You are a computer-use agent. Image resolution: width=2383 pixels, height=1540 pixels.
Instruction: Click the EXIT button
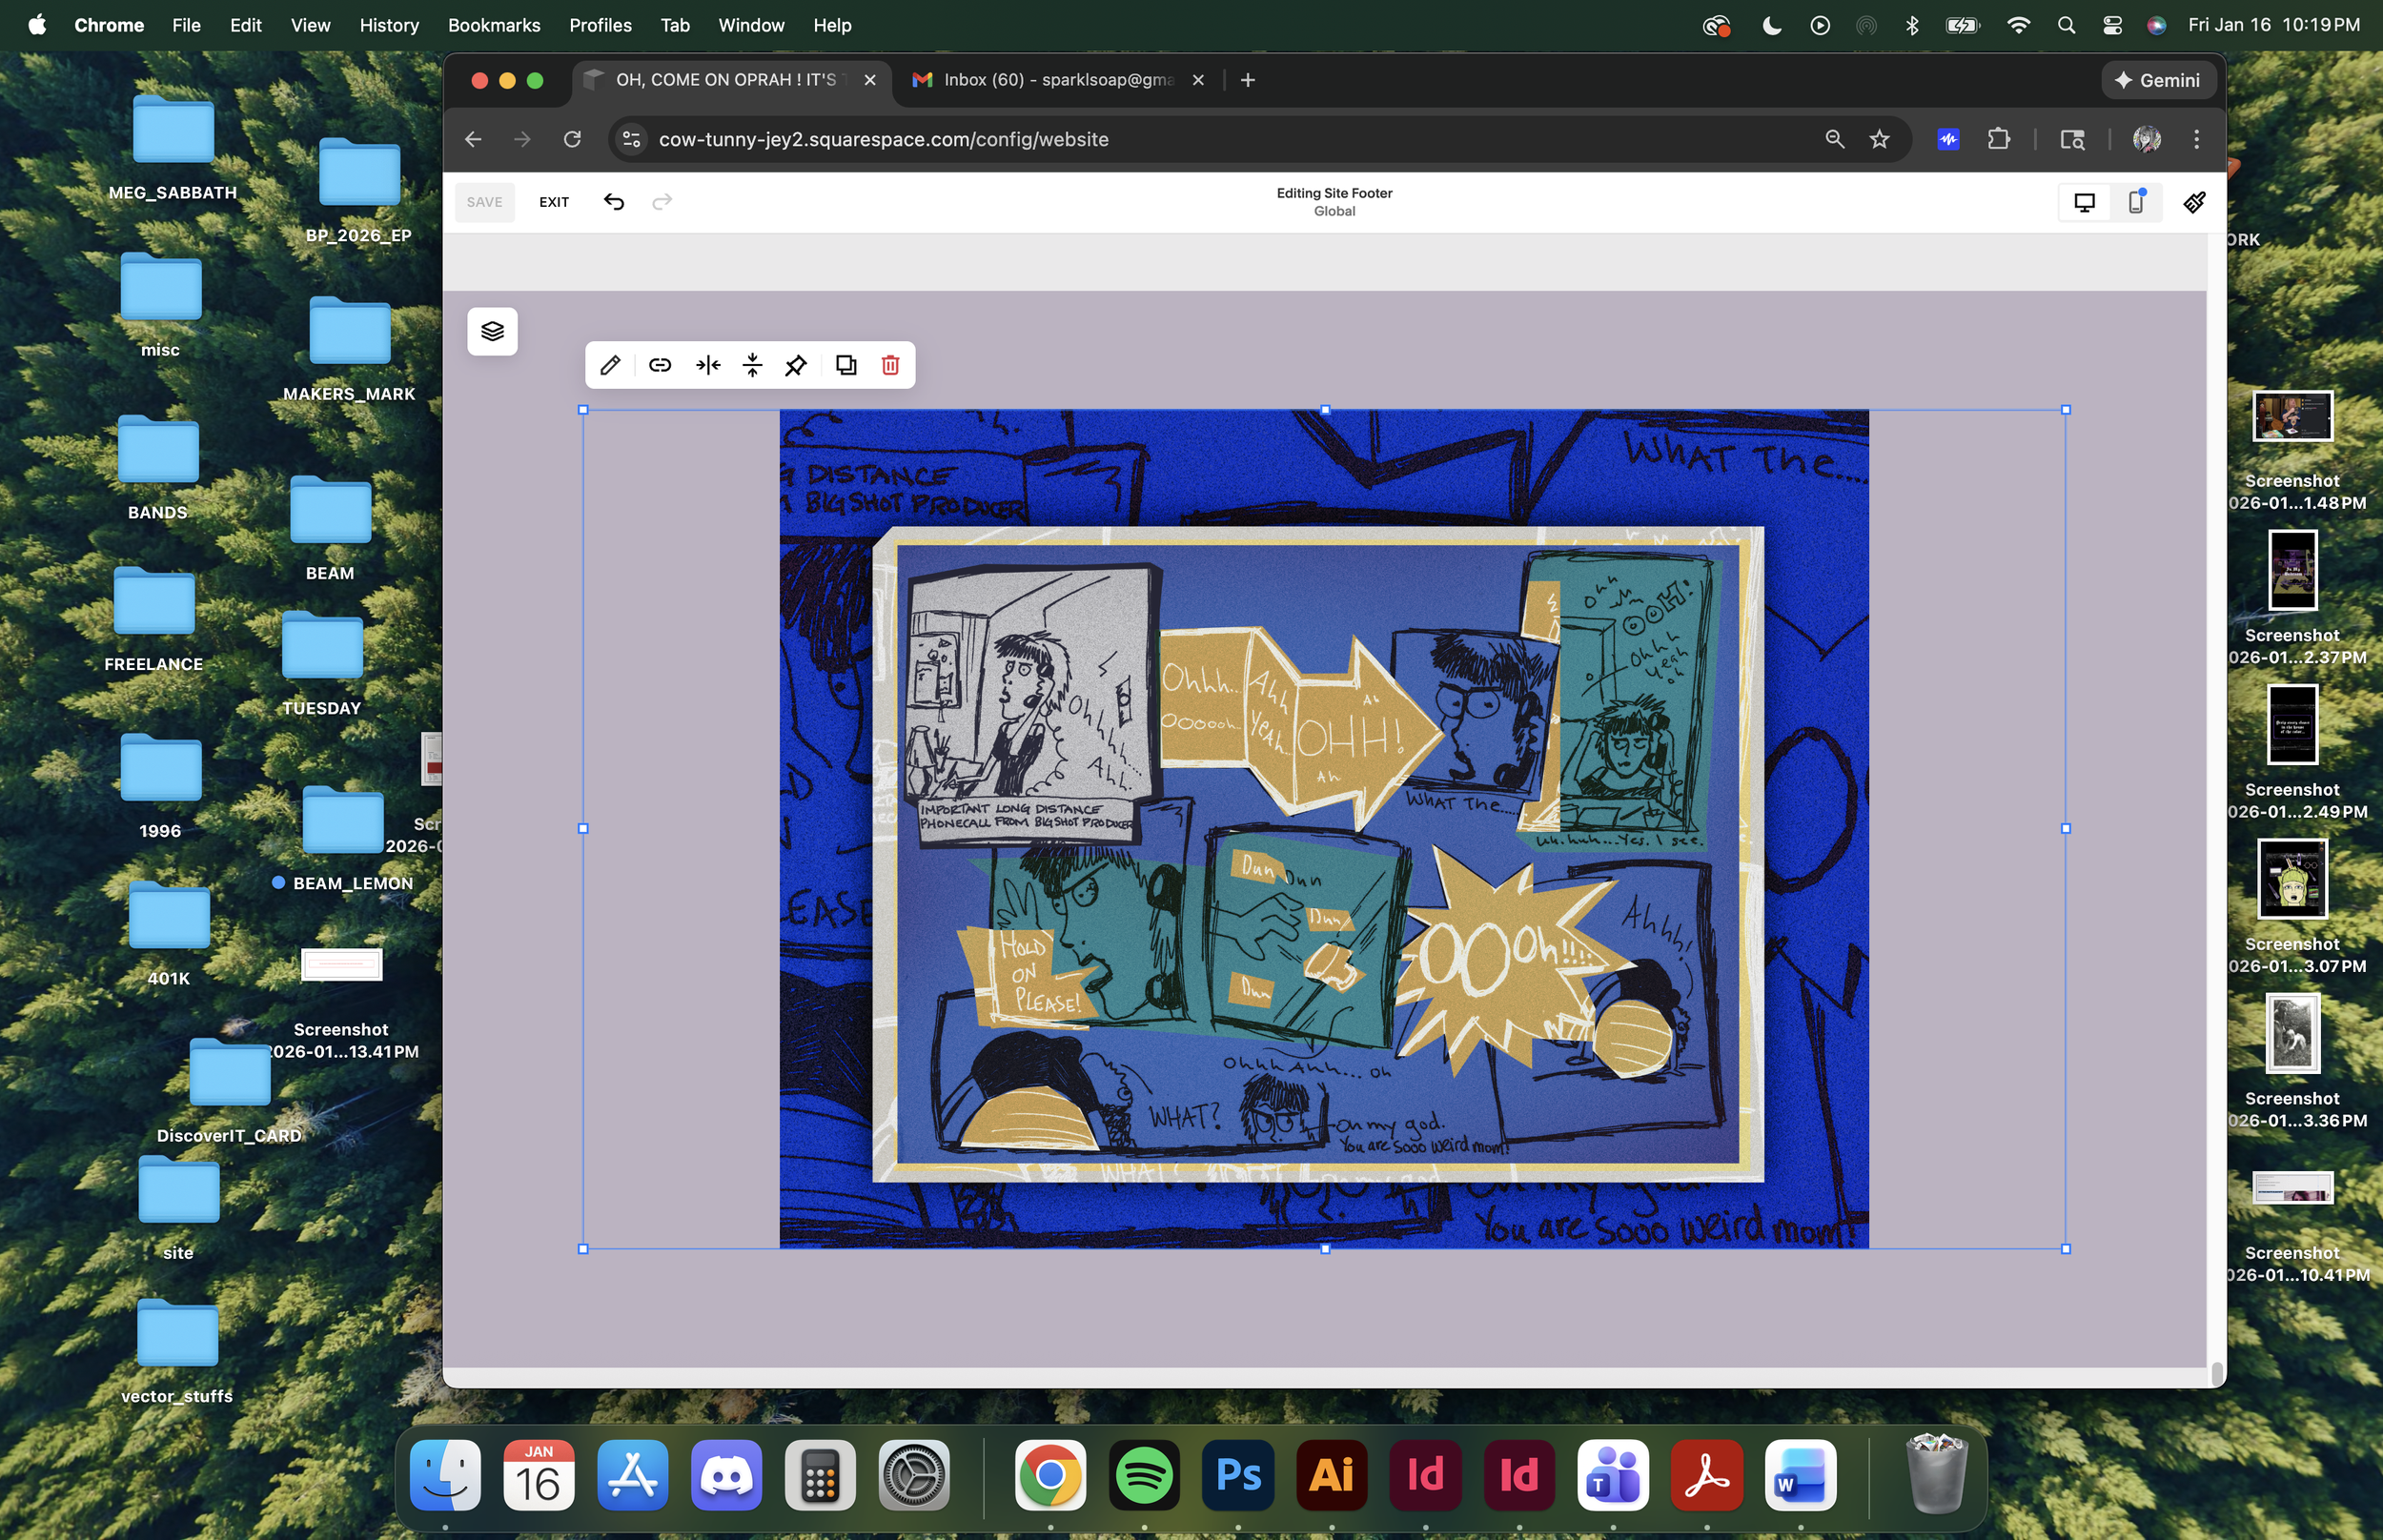coord(554,202)
